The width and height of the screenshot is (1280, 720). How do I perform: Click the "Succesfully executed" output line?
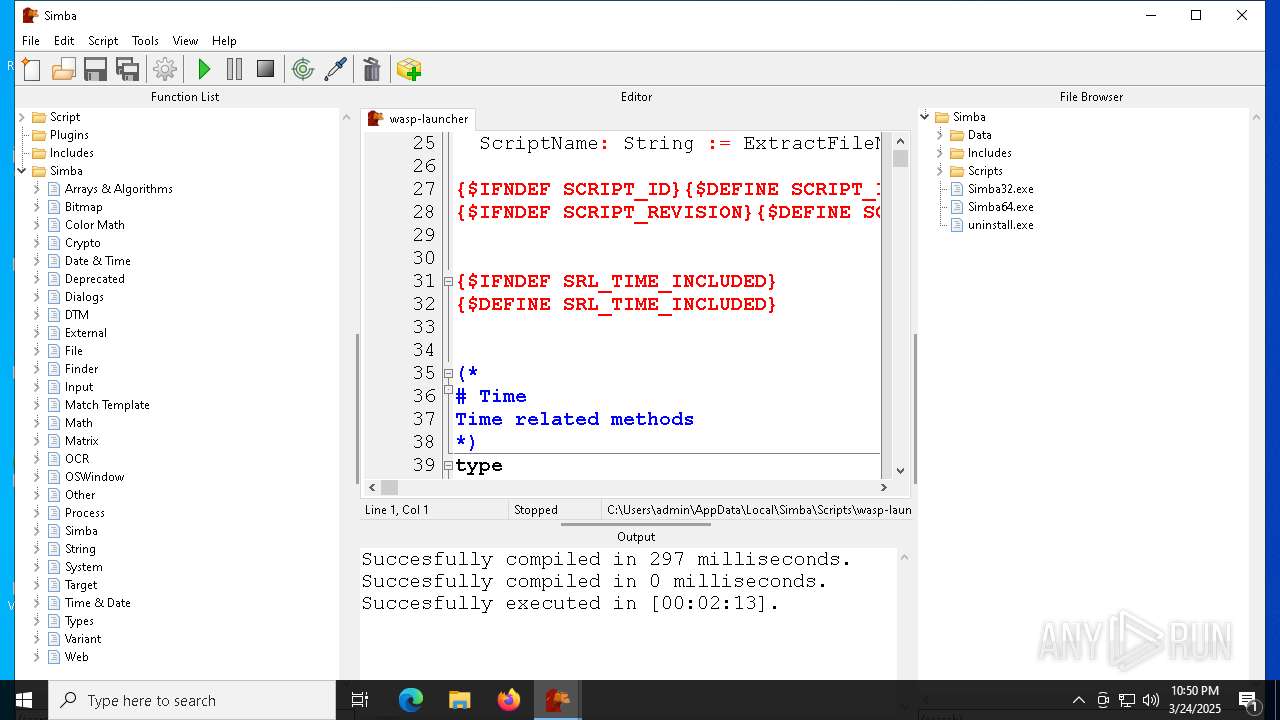(570, 604)
